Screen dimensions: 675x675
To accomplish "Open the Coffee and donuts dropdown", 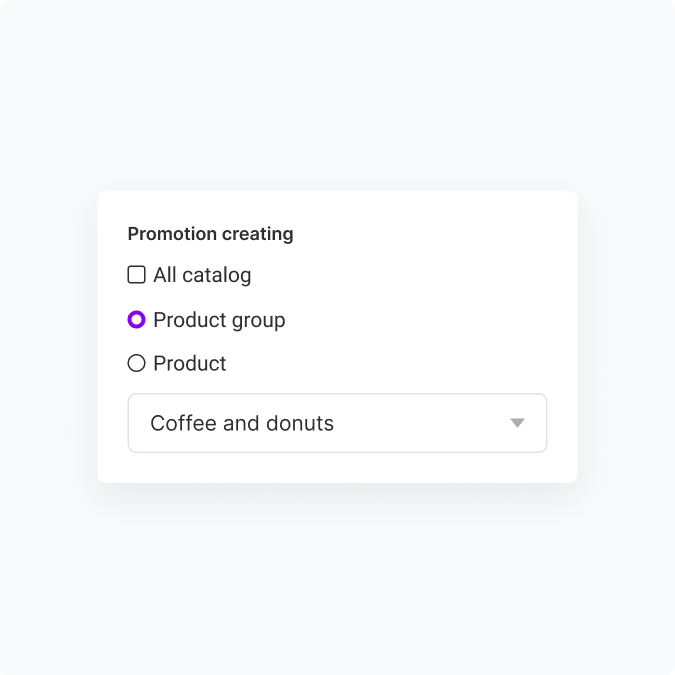I will point(337,423).
